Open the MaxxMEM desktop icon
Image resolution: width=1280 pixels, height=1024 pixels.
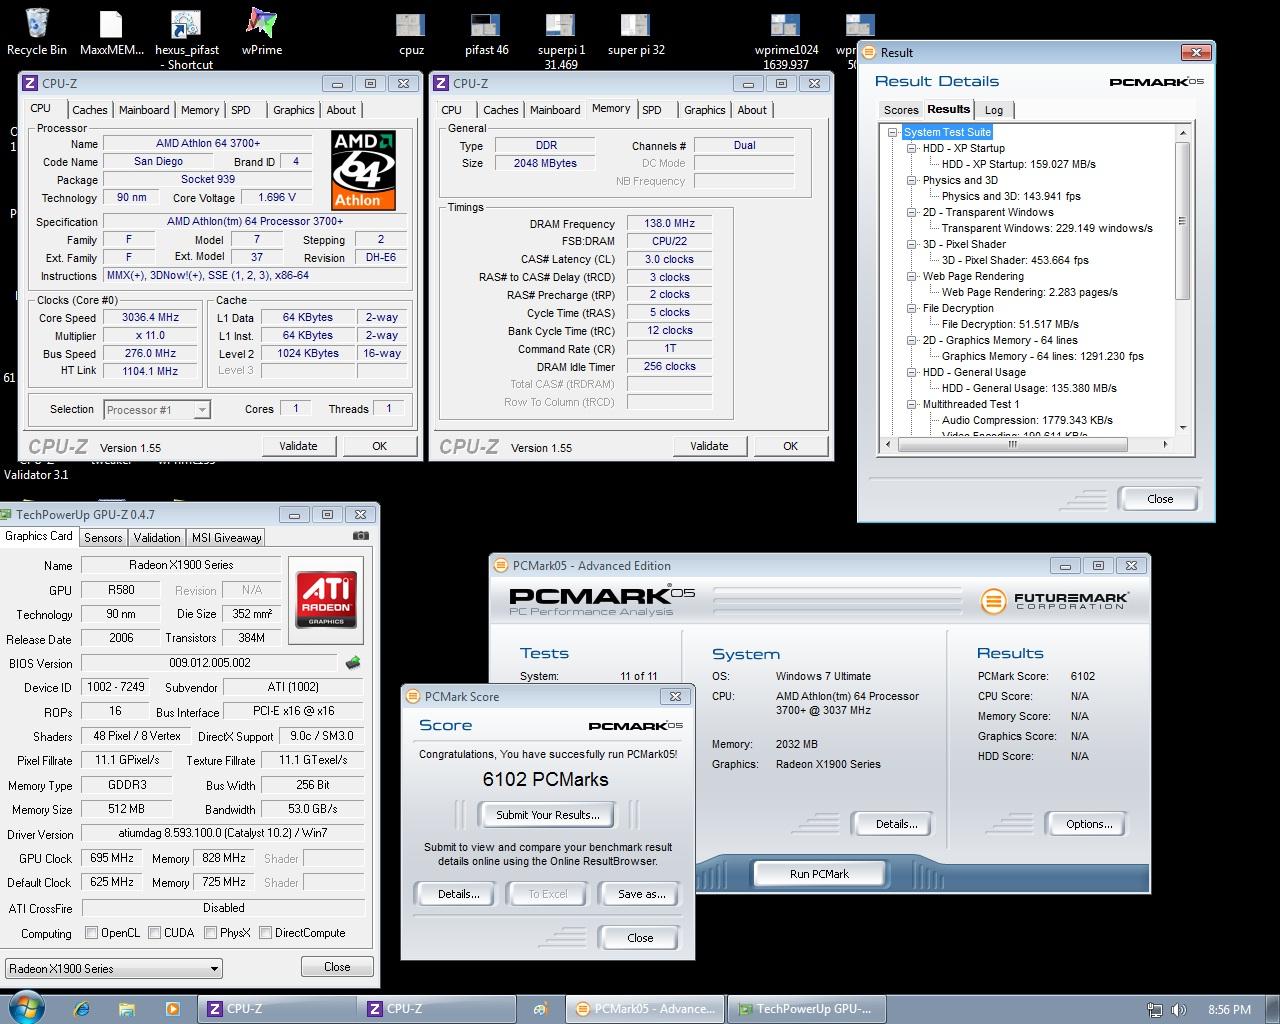tap(111, 31)
